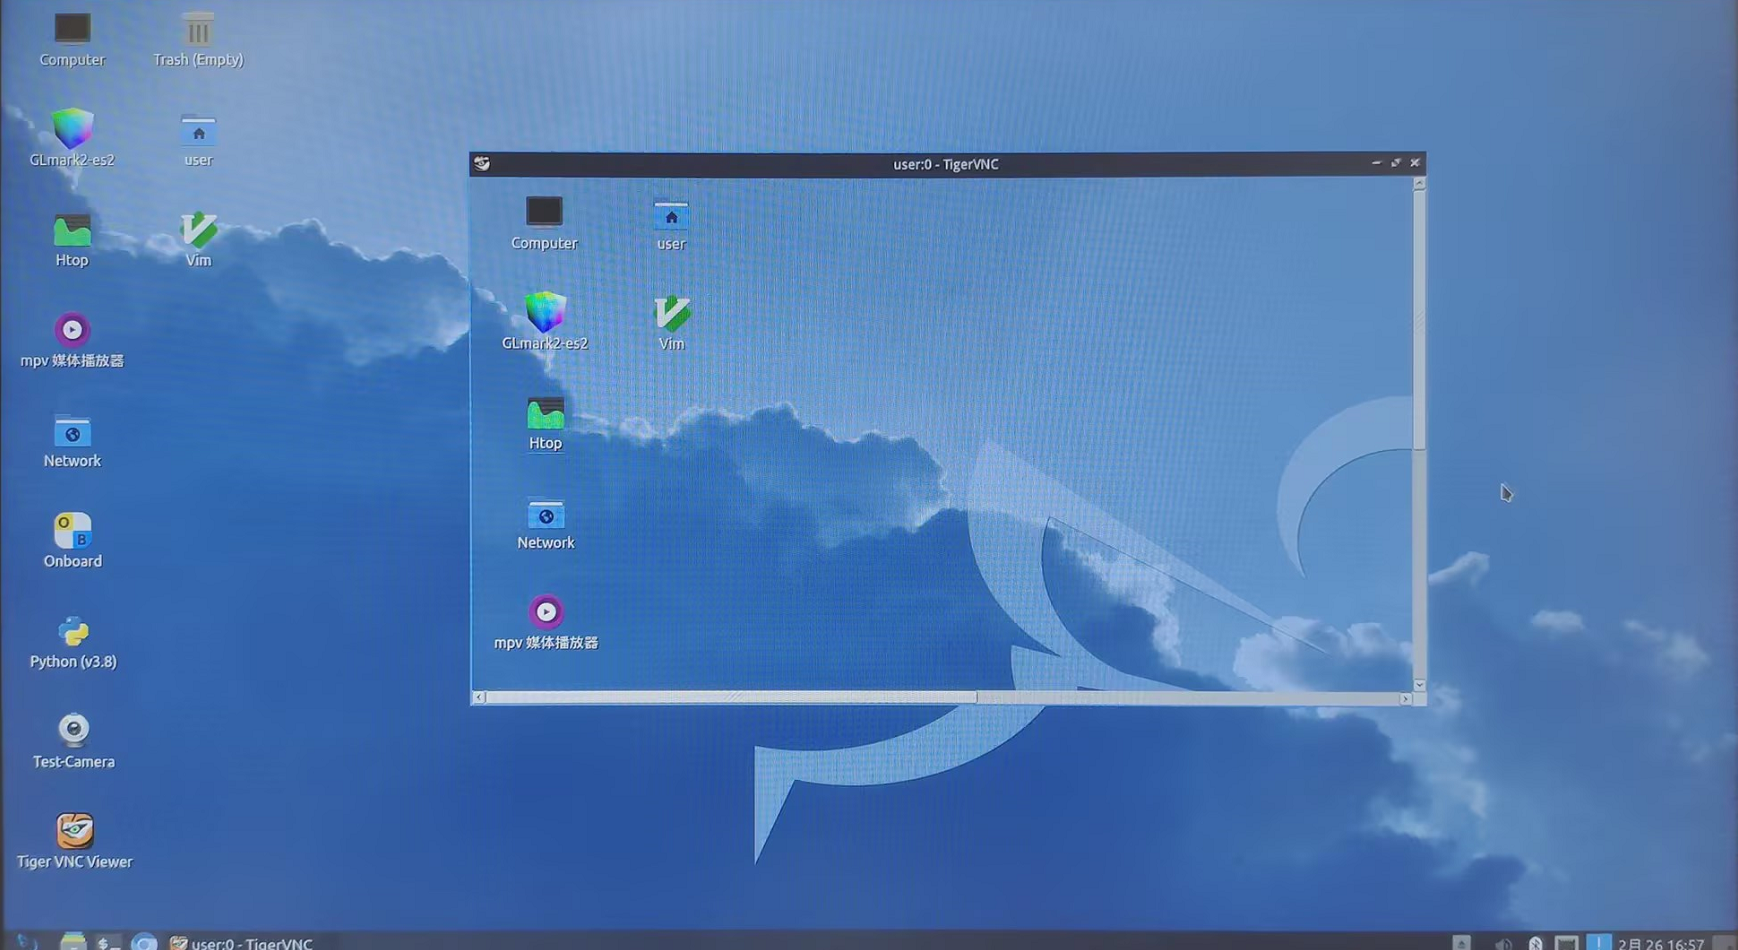
Task: Select Computer icon inside the TigerVNC window
Action: pyautogui.click(x=544, y=223)
